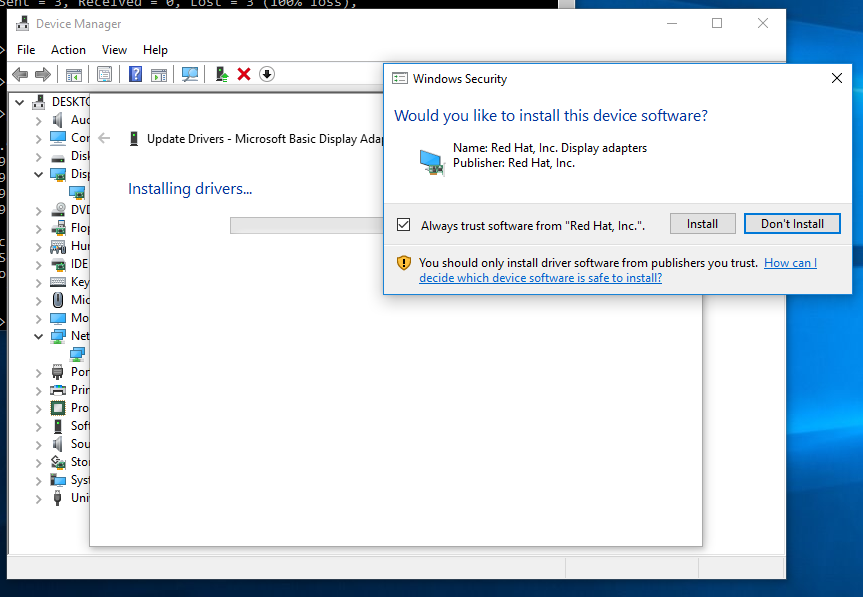Click the display adapter child device icon
863x597 pixels.
[x=77, y=193]
